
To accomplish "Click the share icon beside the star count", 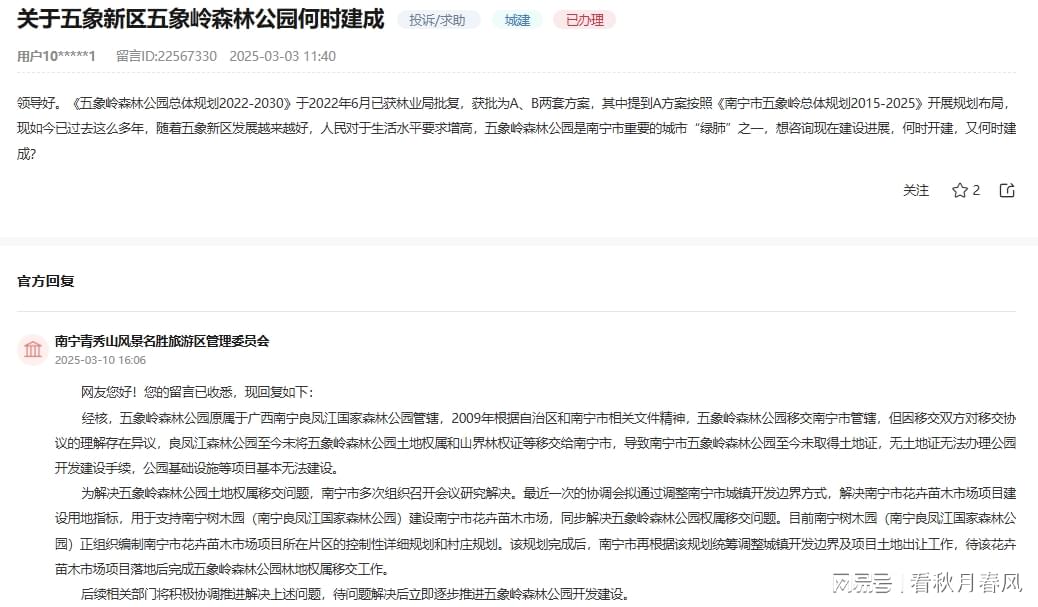I will tap(1007, 191).
